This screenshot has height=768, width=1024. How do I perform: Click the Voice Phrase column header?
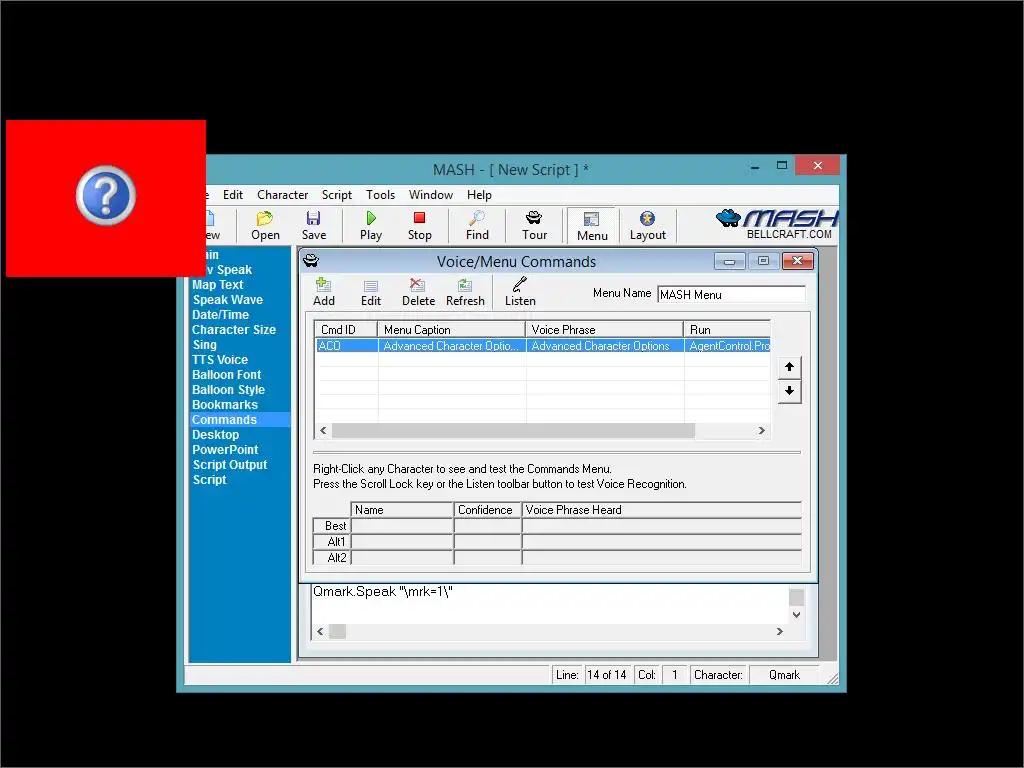tap(605, 330)
